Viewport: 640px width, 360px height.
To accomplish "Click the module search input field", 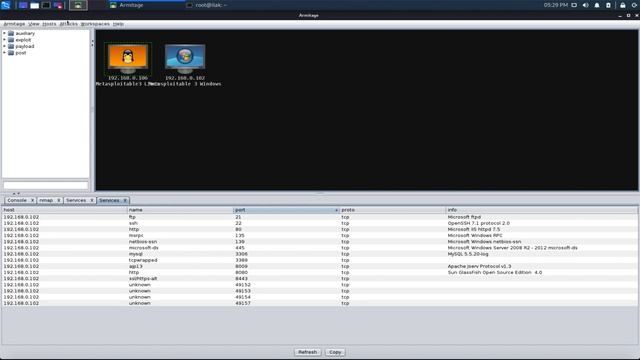I will pyautogui.click(x=46, y=185).
